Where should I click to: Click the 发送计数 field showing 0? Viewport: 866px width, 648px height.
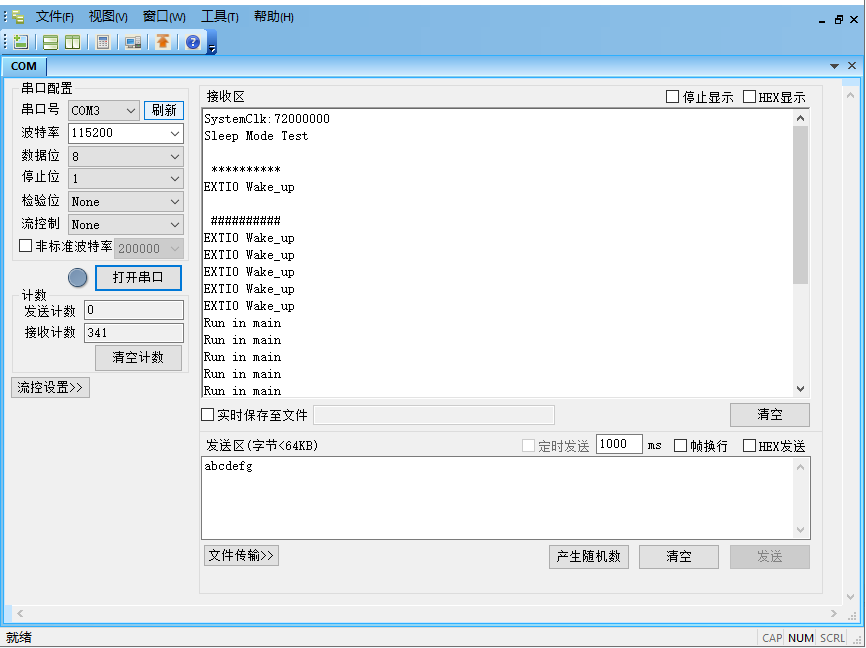134,310
